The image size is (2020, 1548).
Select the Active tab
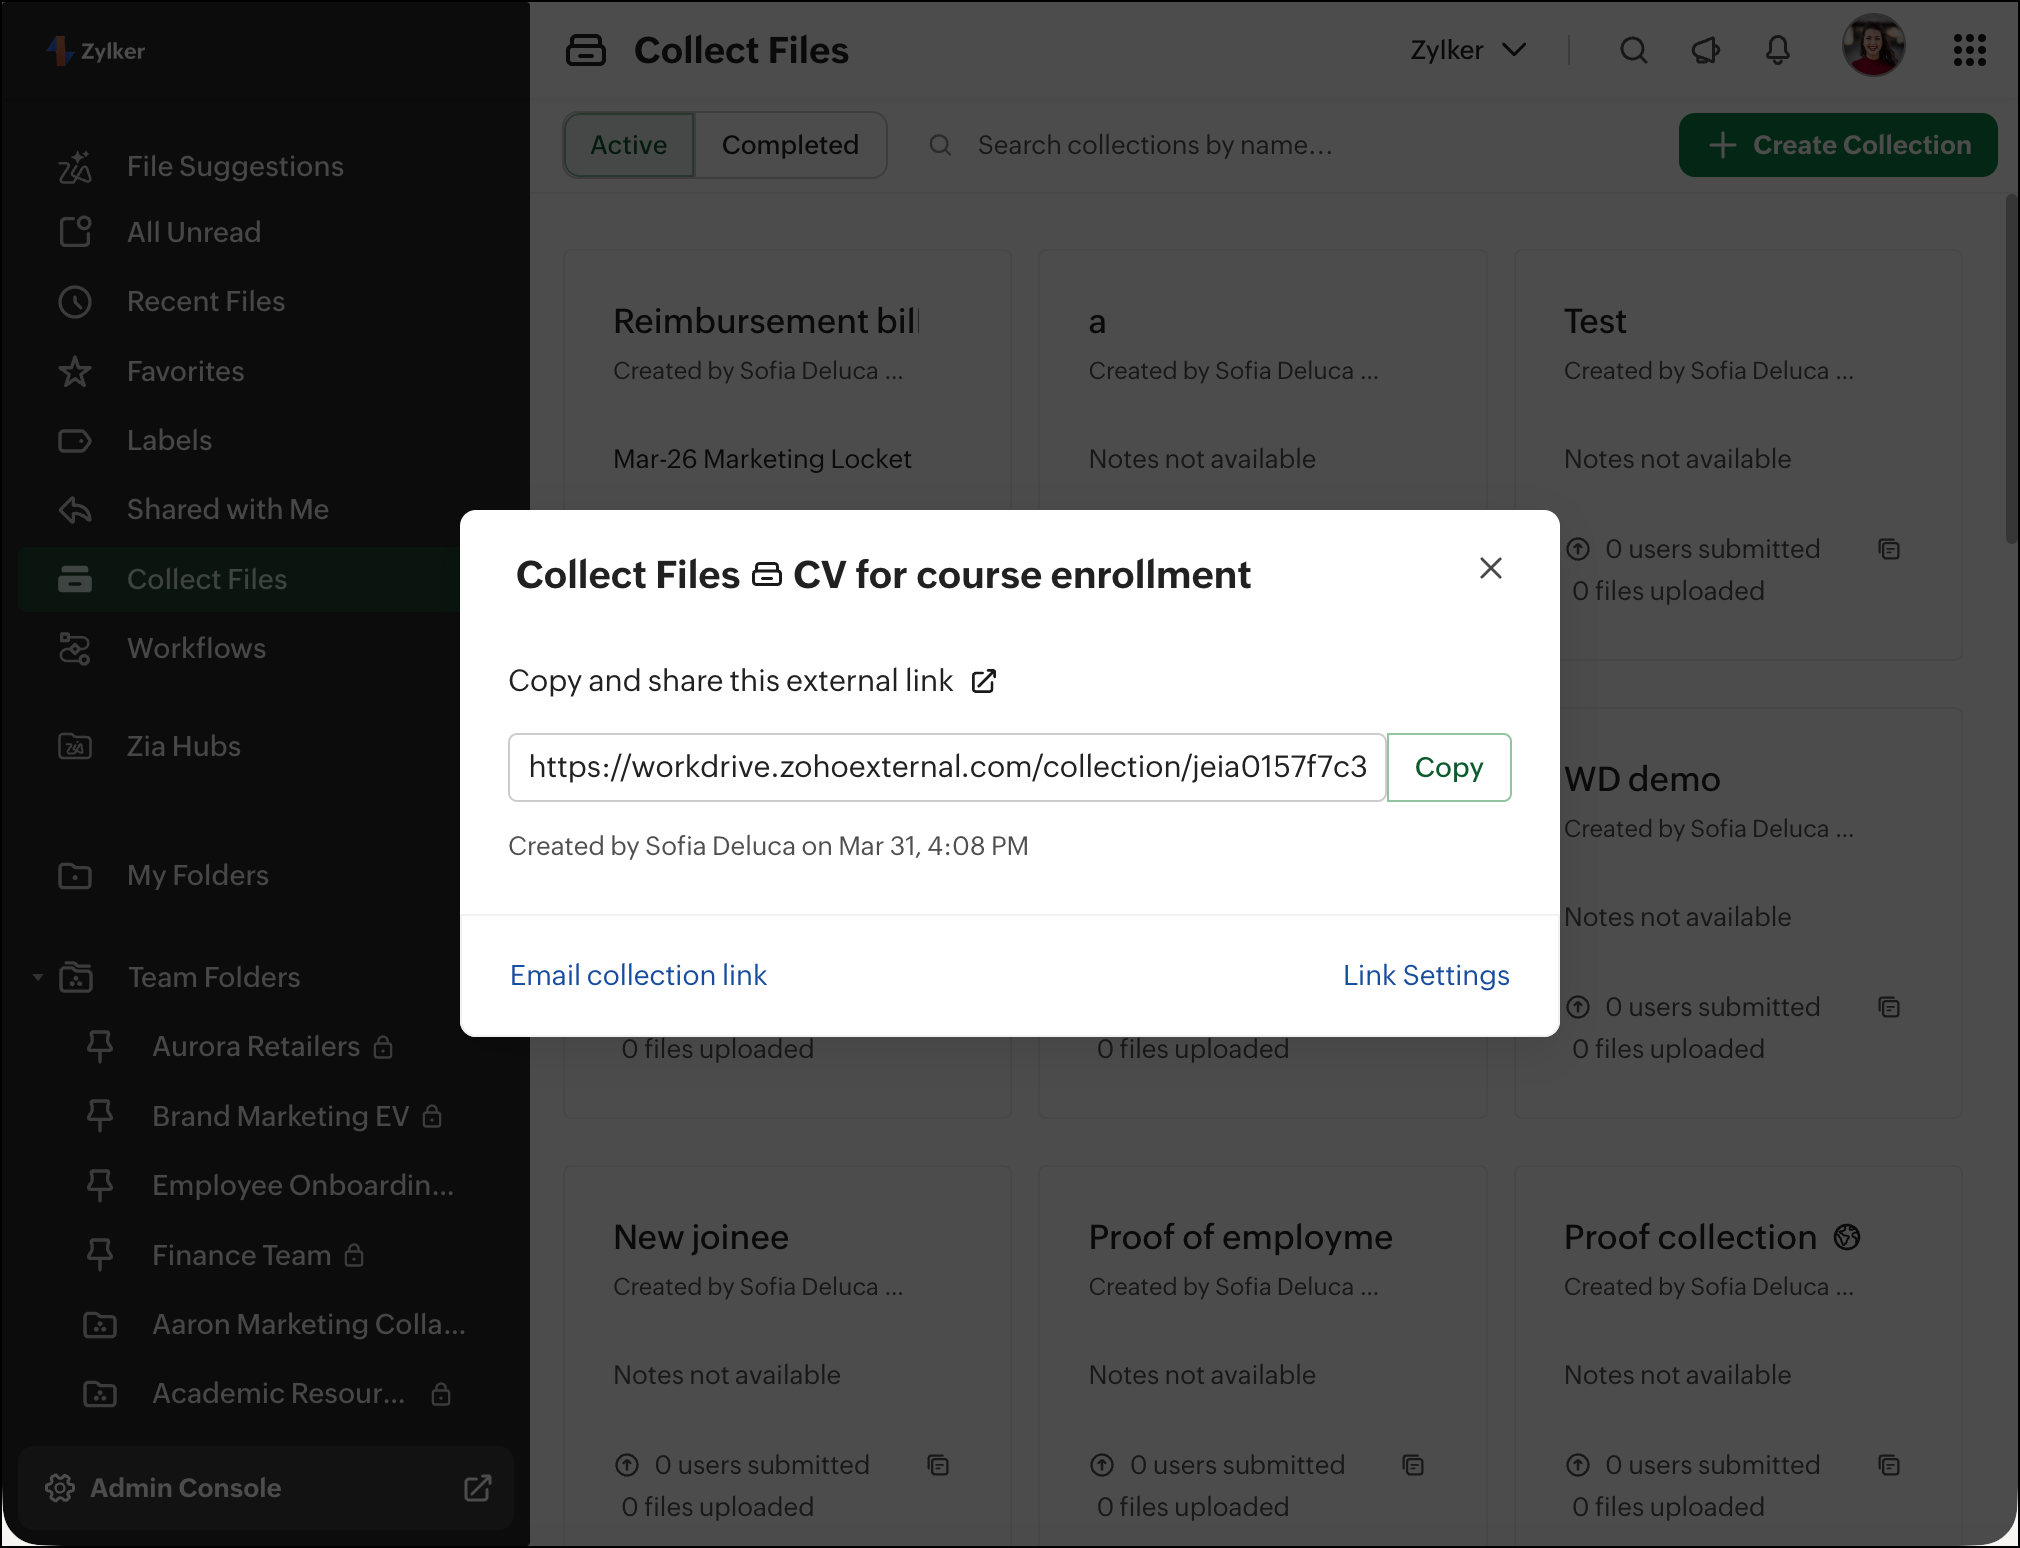tap(628, 145)
